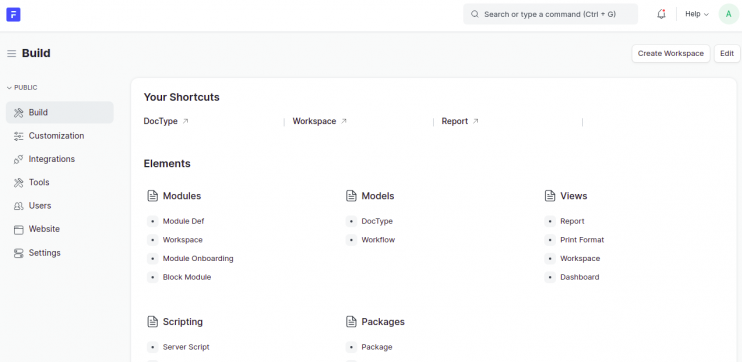
Task: Open the Module Def link
Action: click(184, 221)
